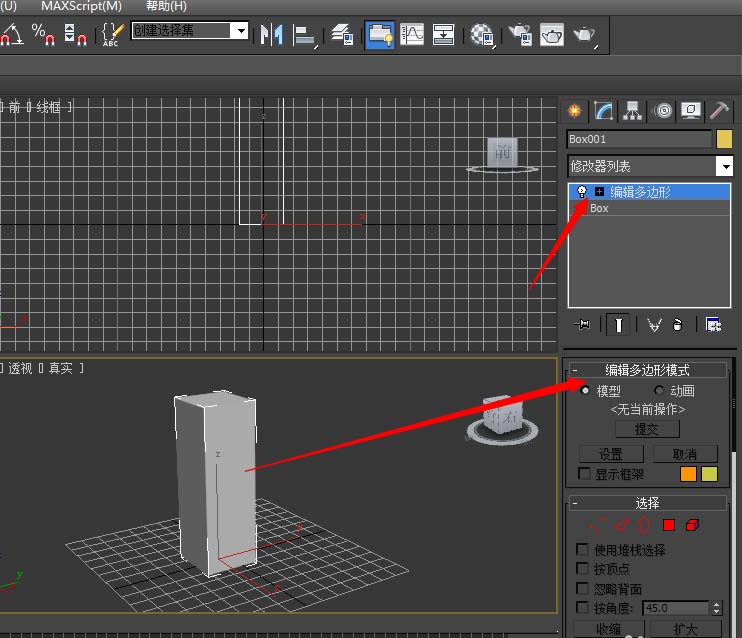The image size is (742, 638).
Task: Open the Create command panel tab
Action: click(574, 111)
